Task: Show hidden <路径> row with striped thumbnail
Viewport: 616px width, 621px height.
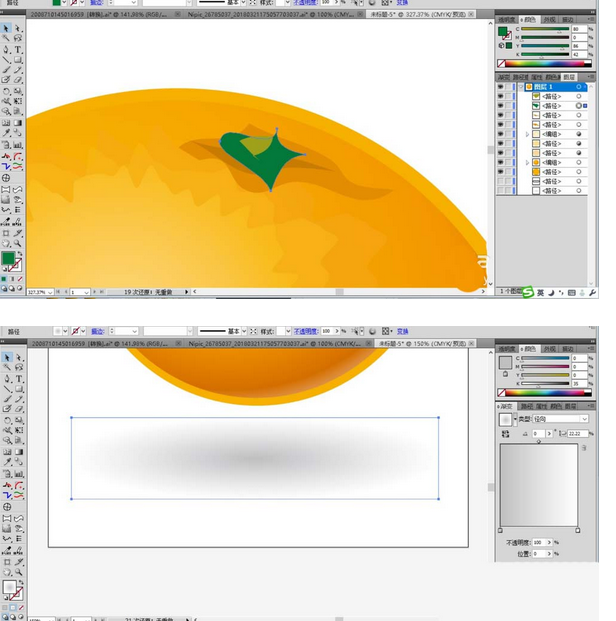Action: pos(501,181)
